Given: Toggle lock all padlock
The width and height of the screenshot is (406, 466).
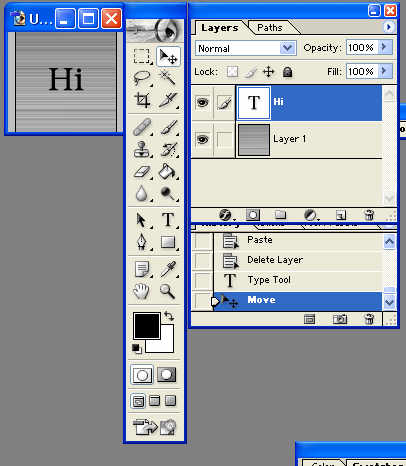Looking at the screenshot, I should 287,72.
